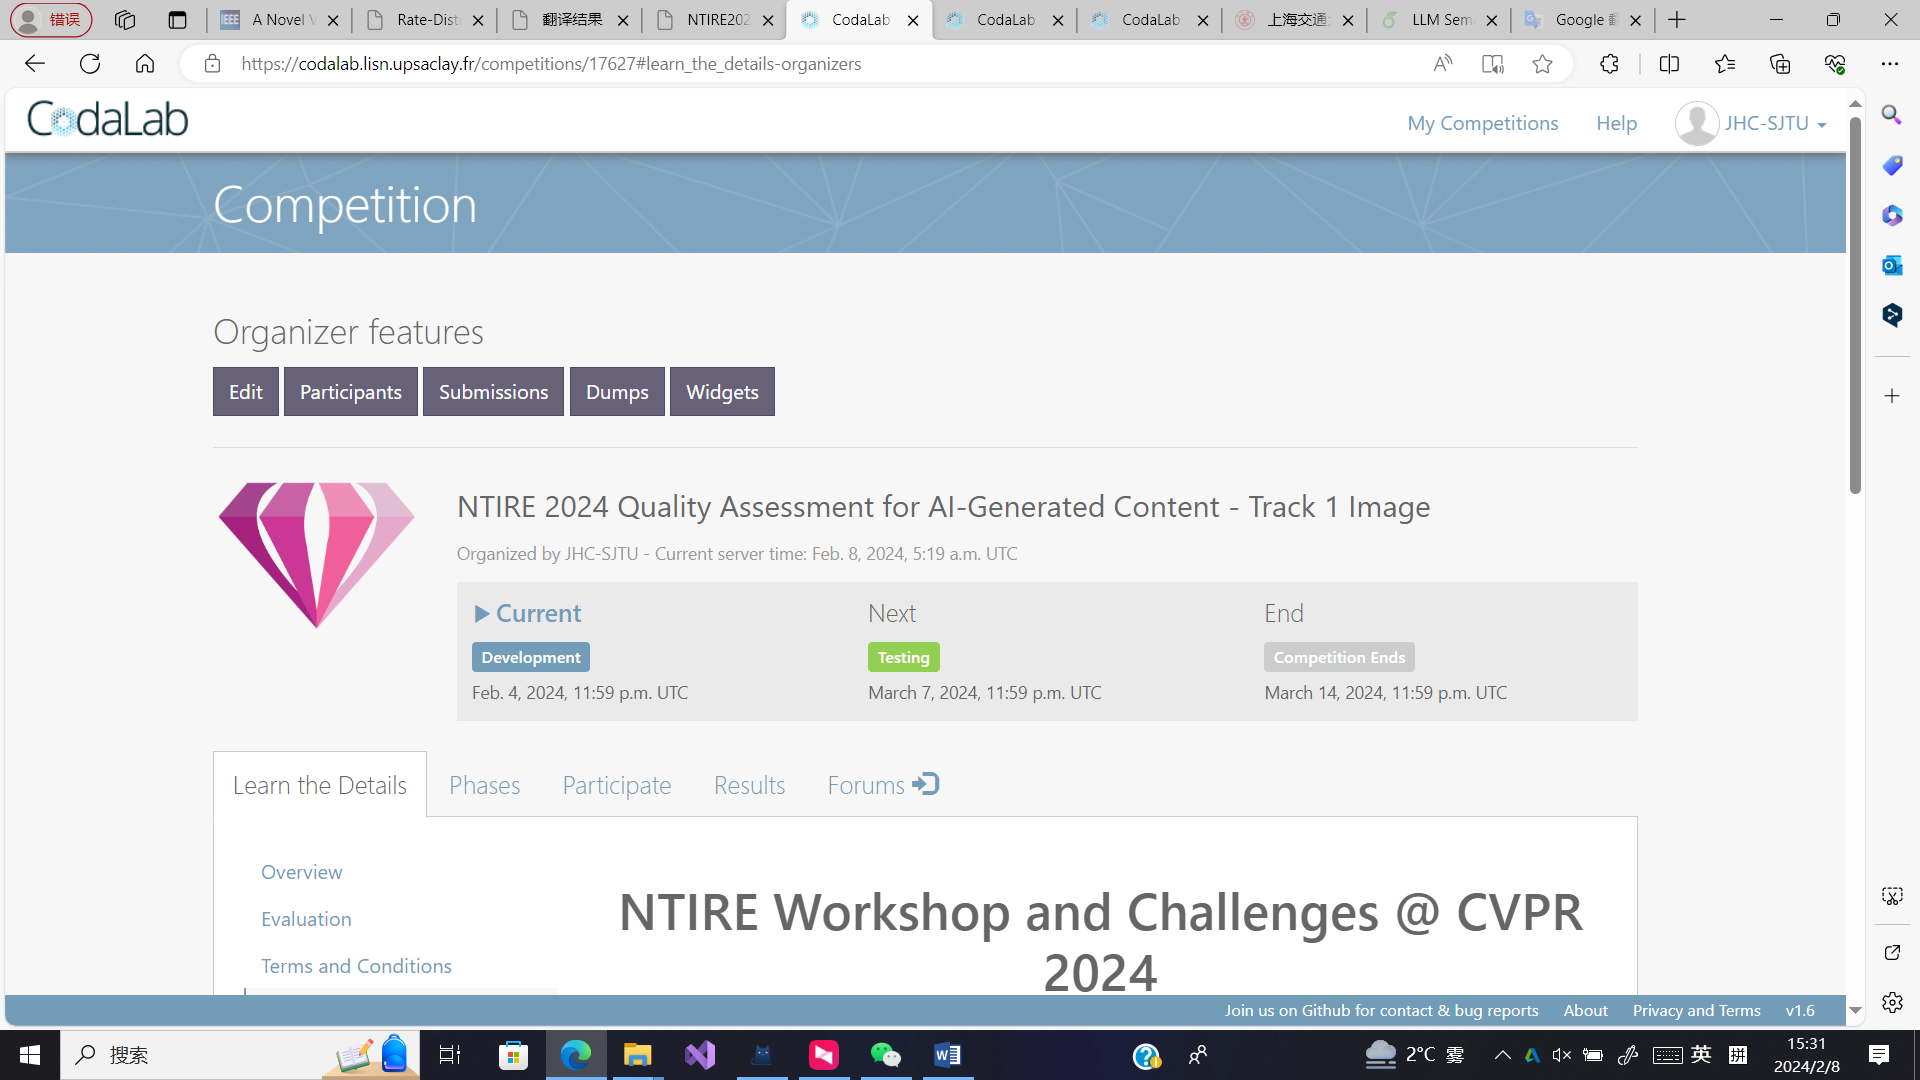Expand the Overview section link

(302, 870)
